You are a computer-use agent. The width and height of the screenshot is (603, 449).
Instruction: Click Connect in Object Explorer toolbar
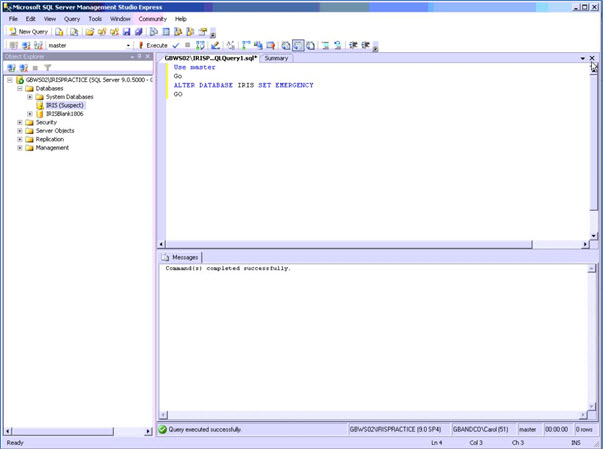(11, 68)
